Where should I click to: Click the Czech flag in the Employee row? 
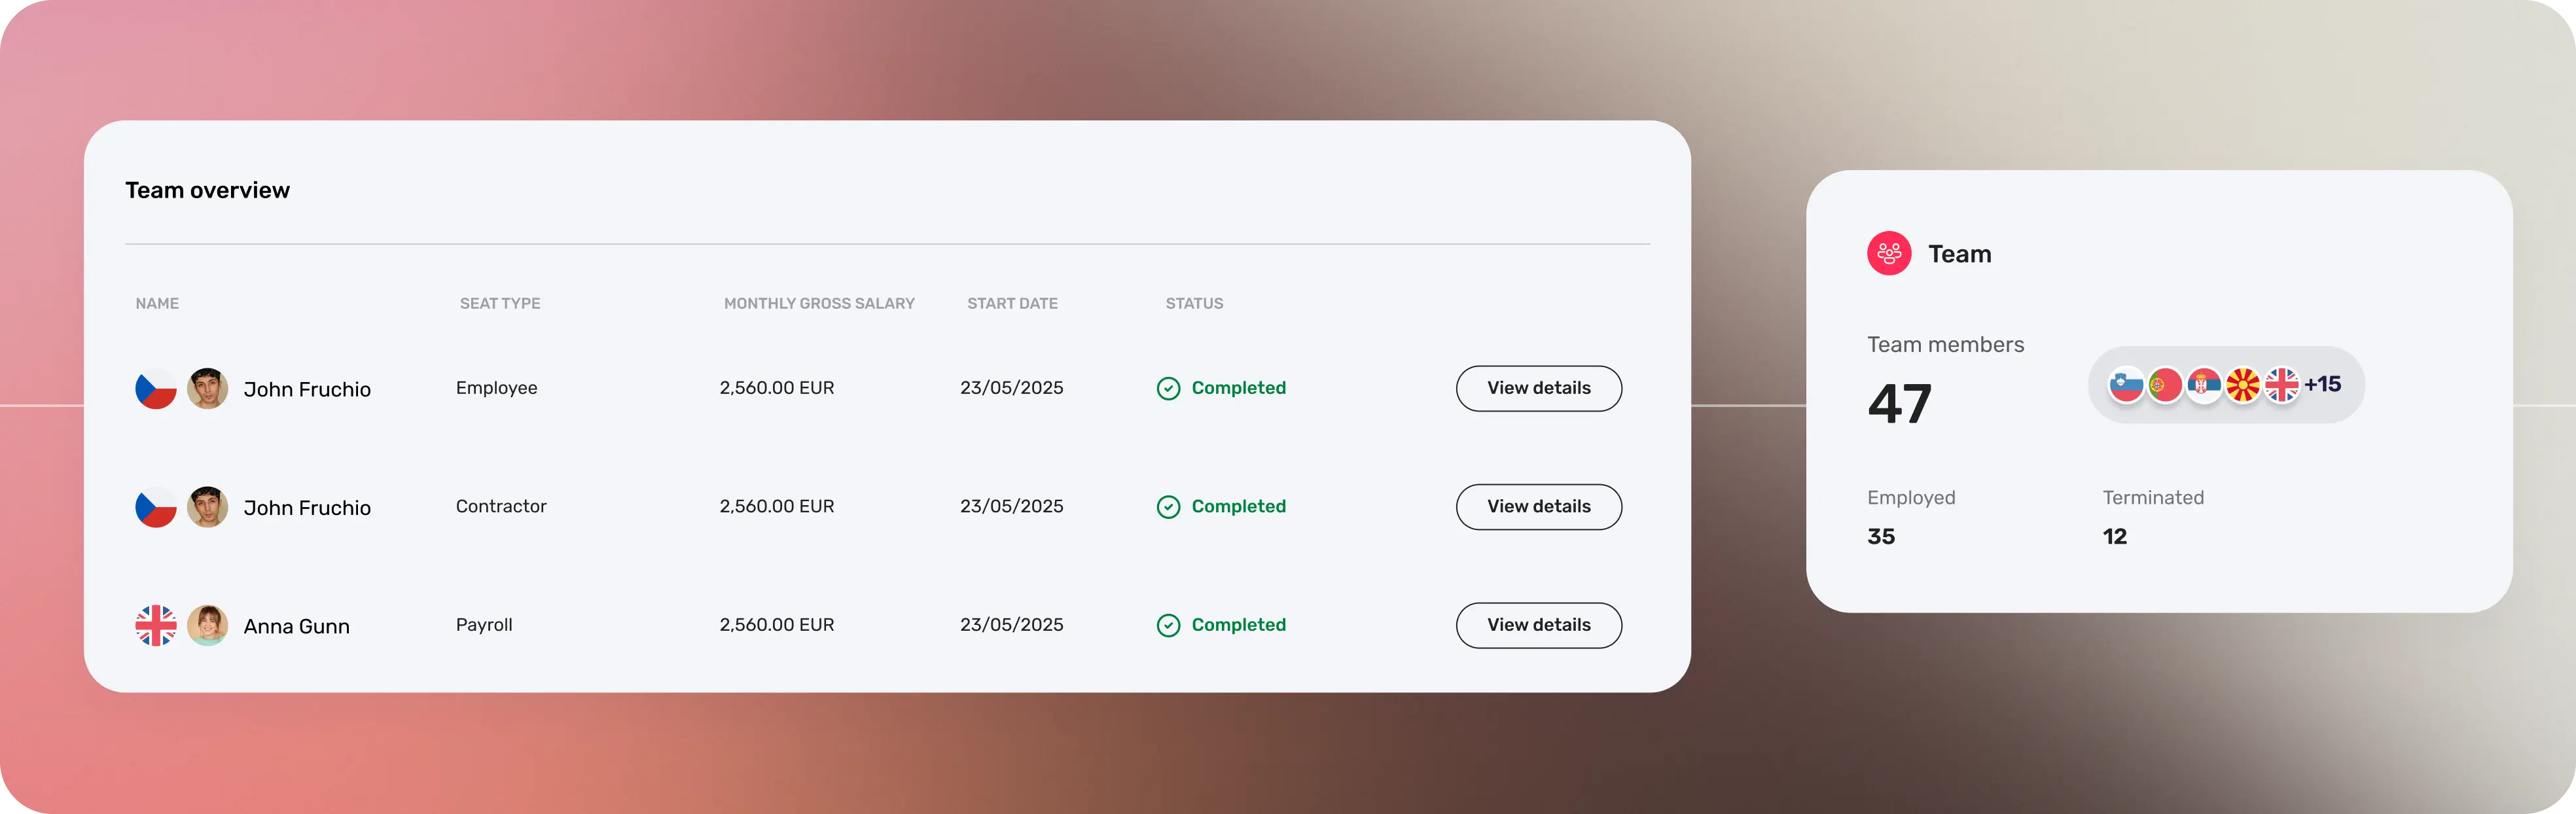[156, 389]
